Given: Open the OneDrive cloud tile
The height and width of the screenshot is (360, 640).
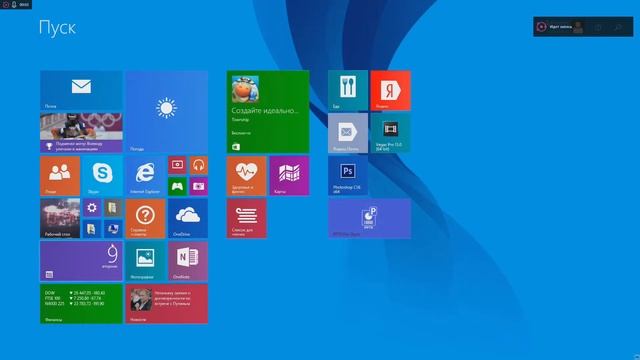Looking at the screenshot, I should [188, 218].
